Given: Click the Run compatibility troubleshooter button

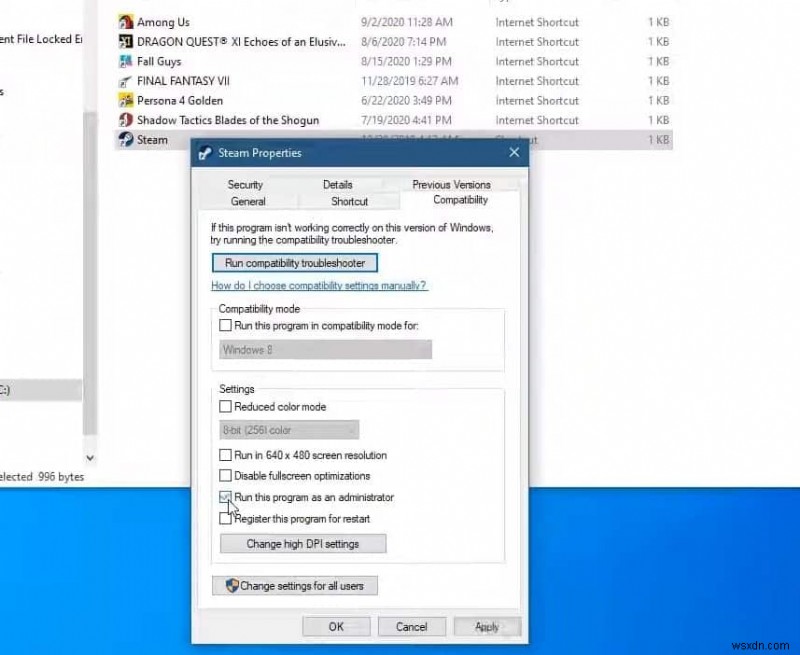Looking at the screenshot, I should (x=294, y=262).
